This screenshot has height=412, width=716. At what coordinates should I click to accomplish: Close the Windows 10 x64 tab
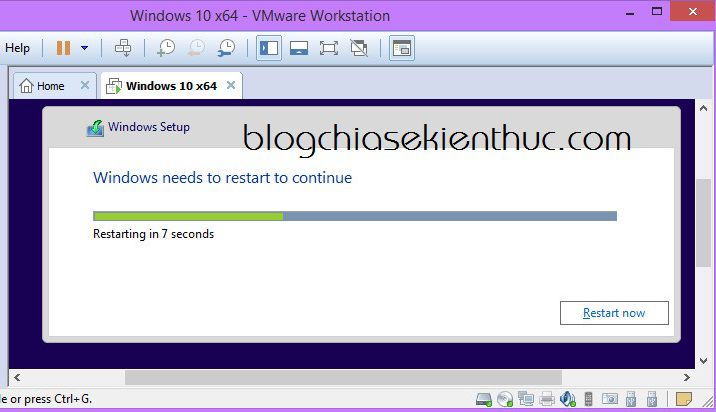click(x=231, y=85)
